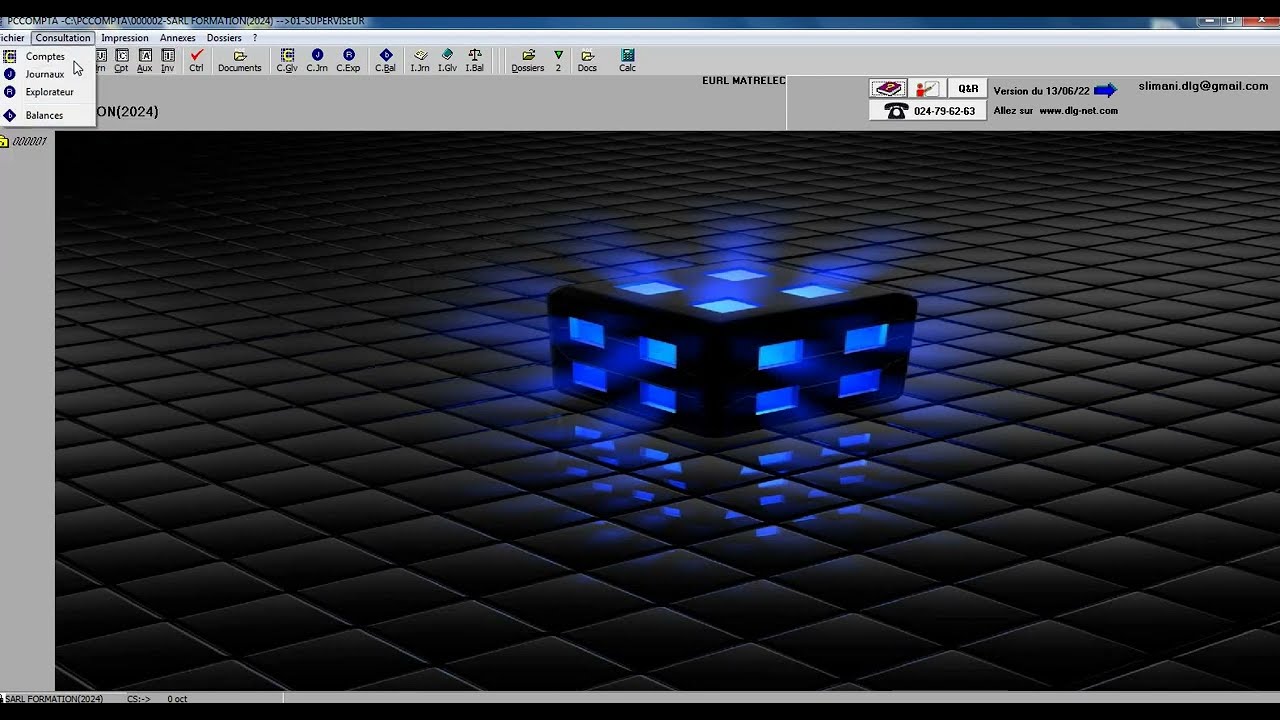Open the Dossiers folder toolbar icon
1280x720 pixels.
pyautogui.click(x=528, y=61)
